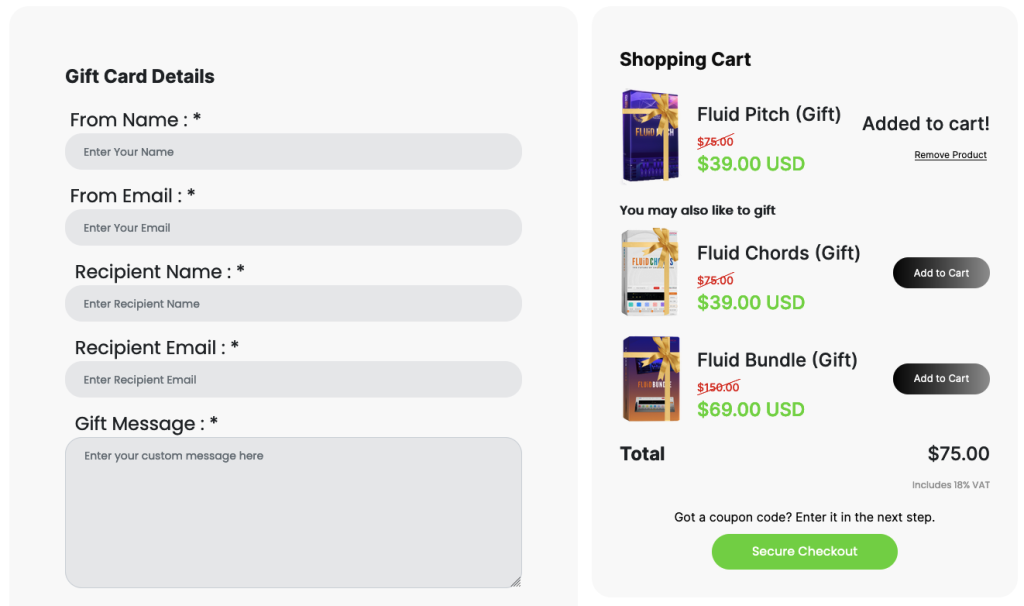1024x606 pixels.
Task: Proceed with Secure Checkout button
Action: [805, 552]
